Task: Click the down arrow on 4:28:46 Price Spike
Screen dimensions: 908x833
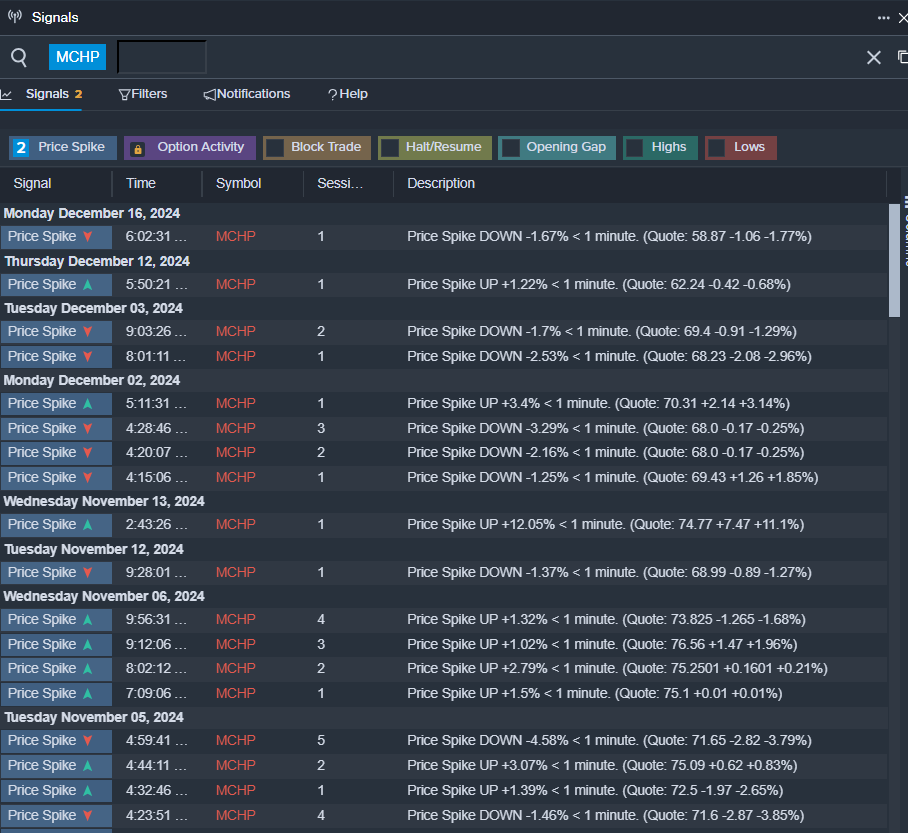Action: [87, 428]
